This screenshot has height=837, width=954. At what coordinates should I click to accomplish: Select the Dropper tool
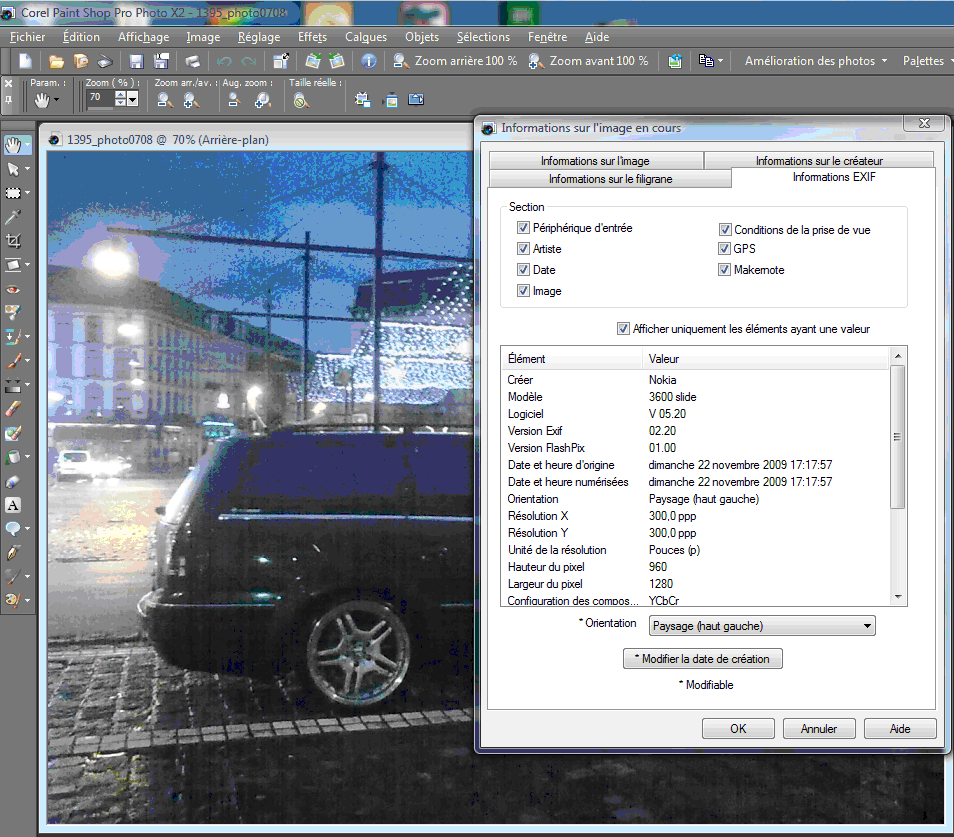point(13,217)
